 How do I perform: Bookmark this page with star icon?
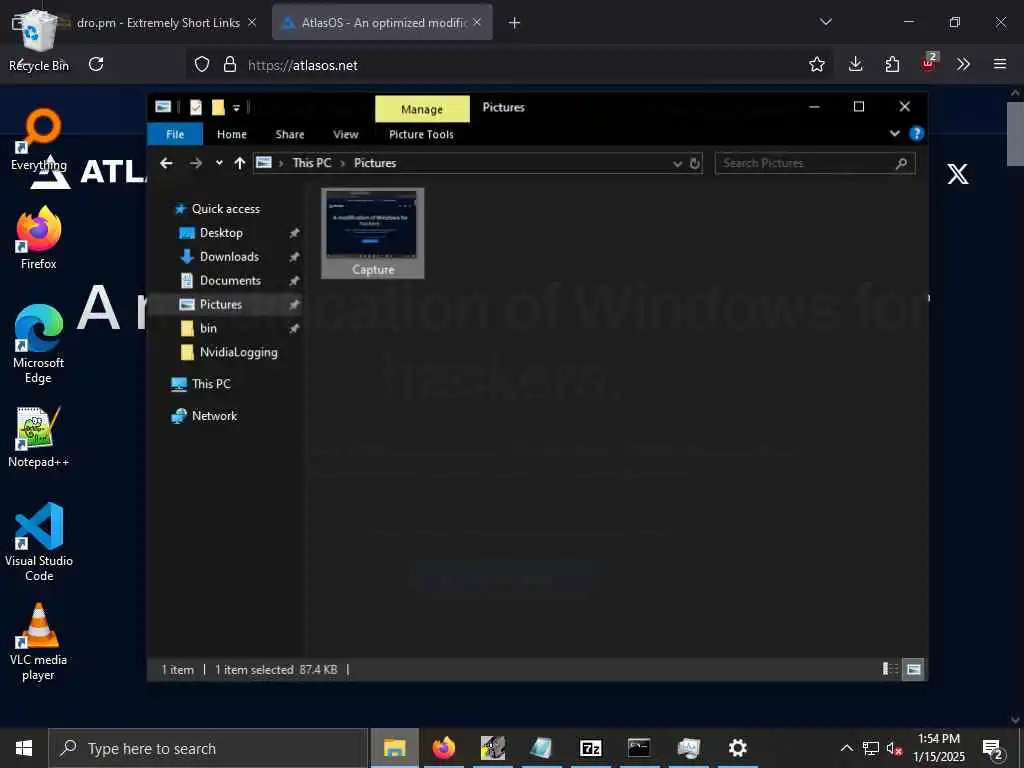pos(816,64)
